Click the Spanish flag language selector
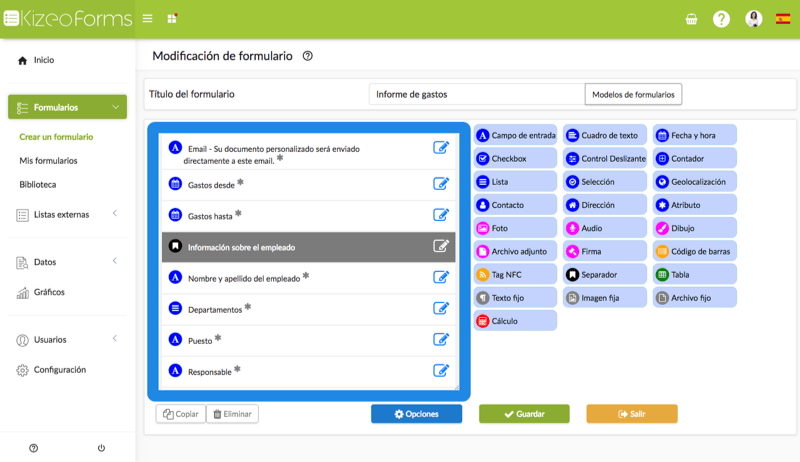Screen dimensions: 800x462 pos(783,19)
